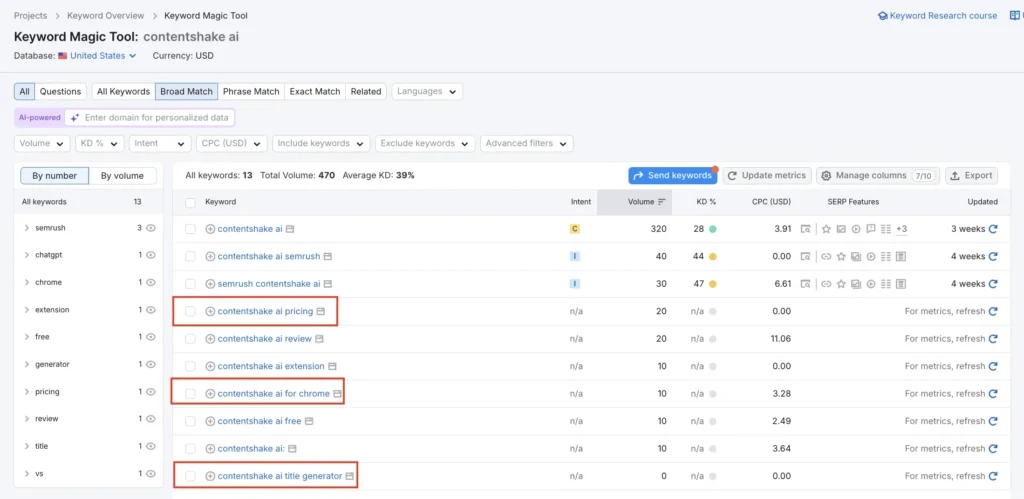Image resolution: width=1024 pixels, height=499 pixels.
Task: Refresh metrics for contentshake ai for chrome
Action: click(993, 394)
